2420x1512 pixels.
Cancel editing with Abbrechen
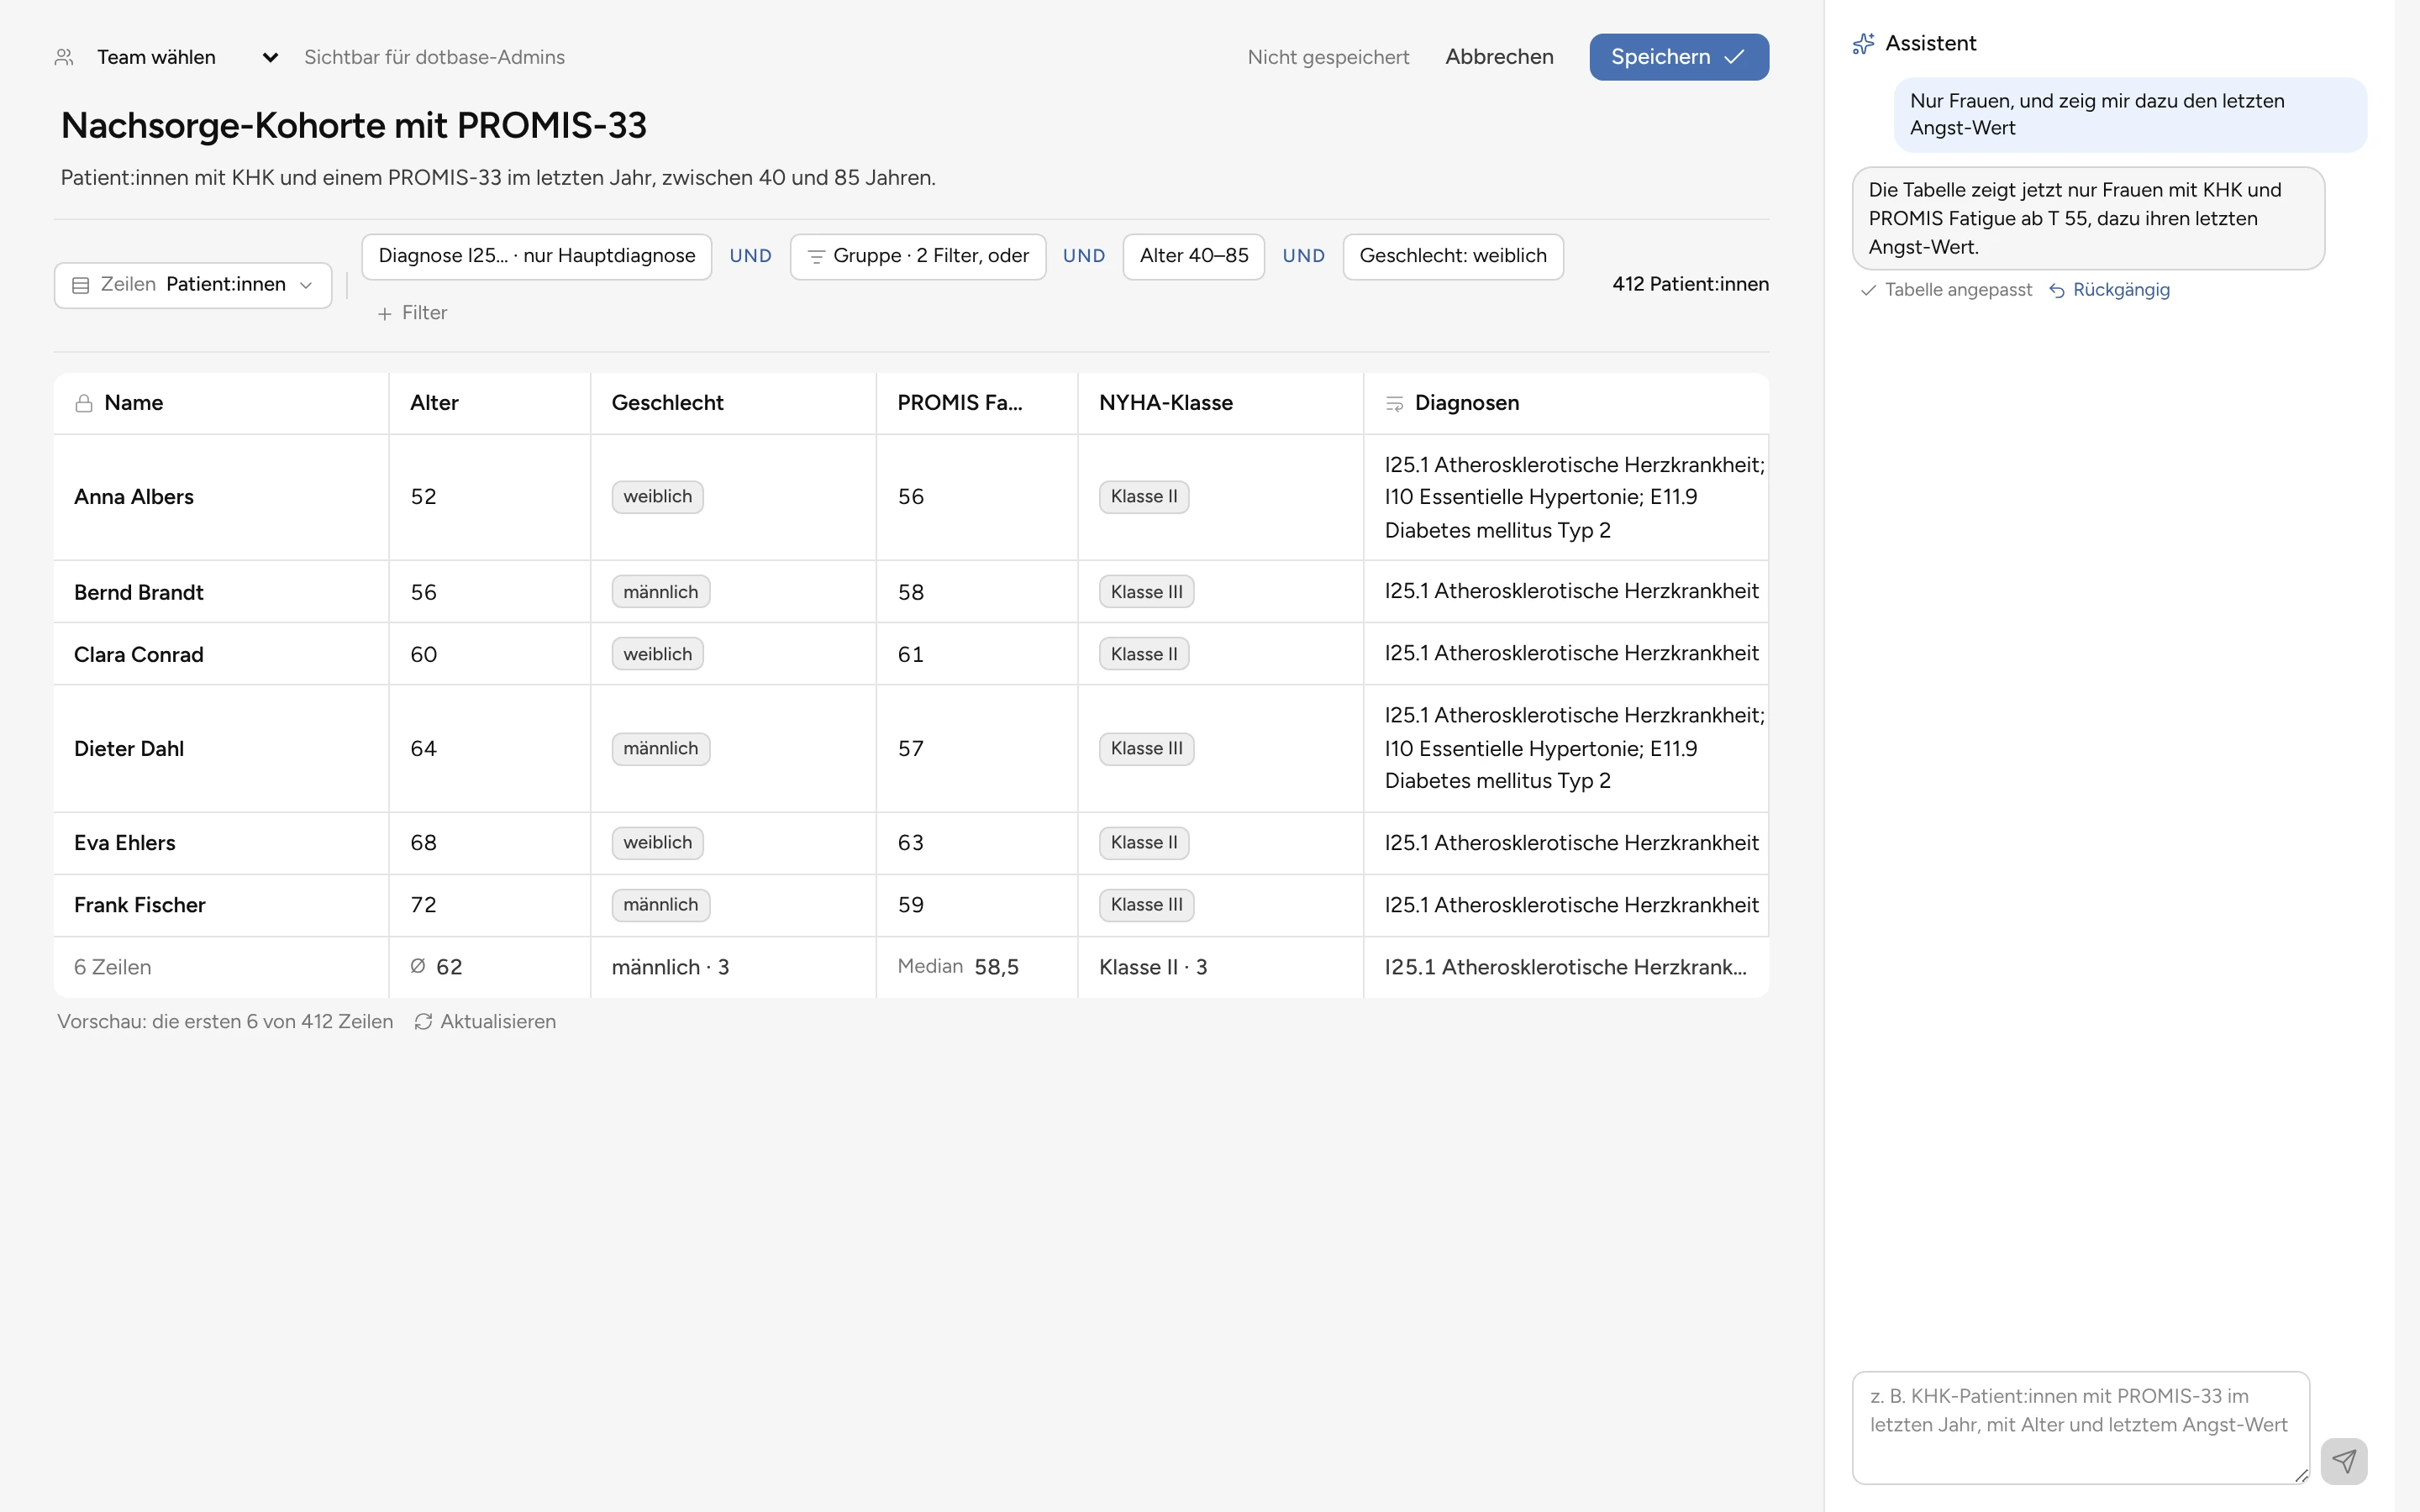1499,57
